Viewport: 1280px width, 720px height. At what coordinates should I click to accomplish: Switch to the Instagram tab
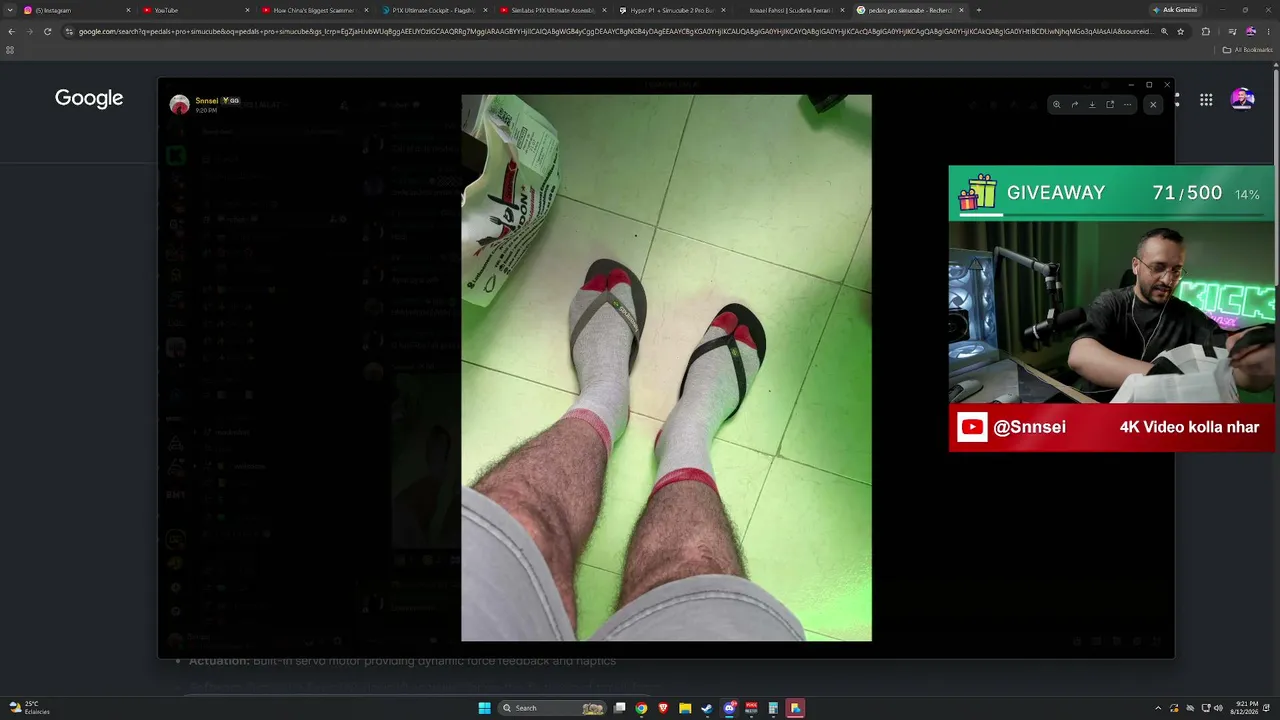click(x=78, y=10)
